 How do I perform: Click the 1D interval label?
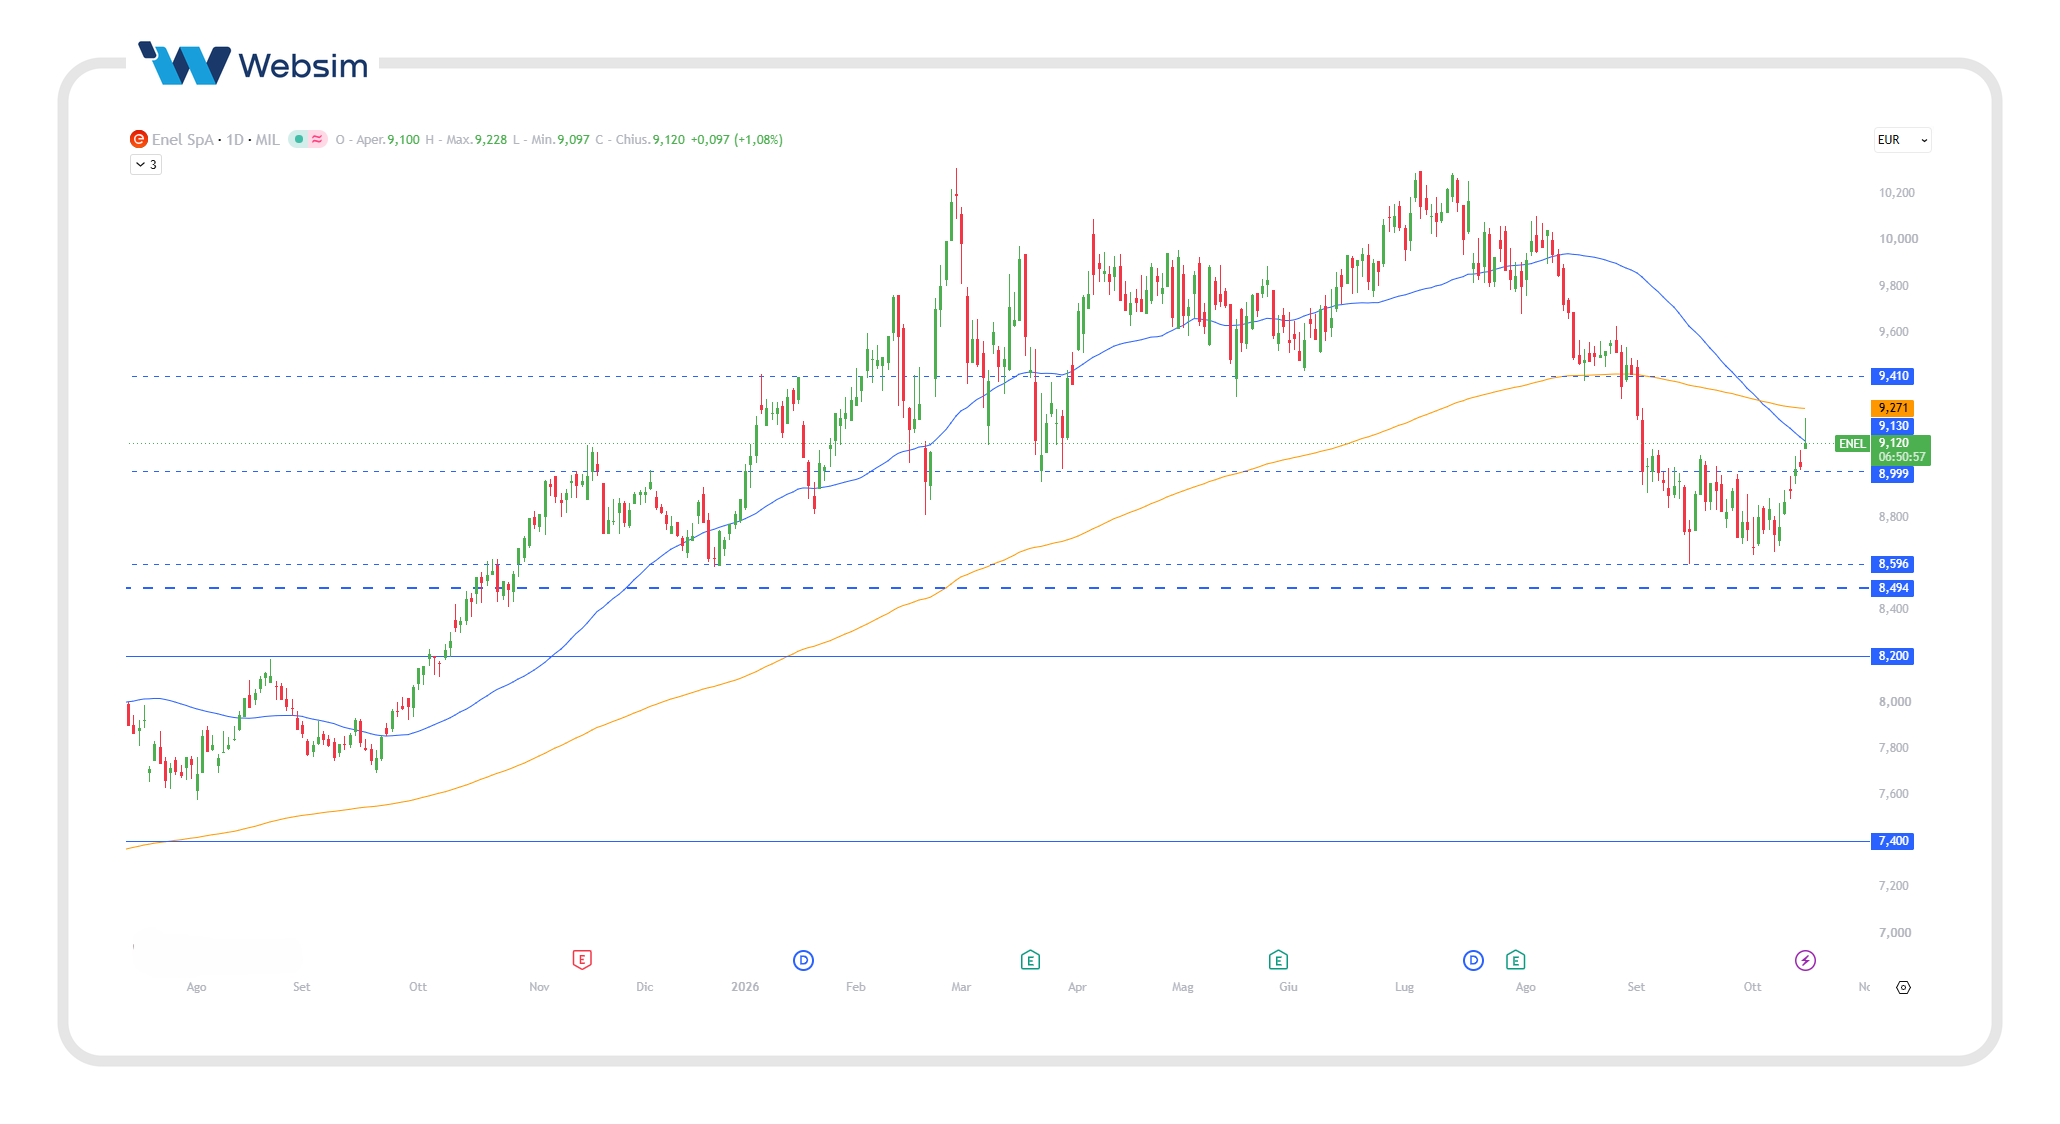[235, 140]
